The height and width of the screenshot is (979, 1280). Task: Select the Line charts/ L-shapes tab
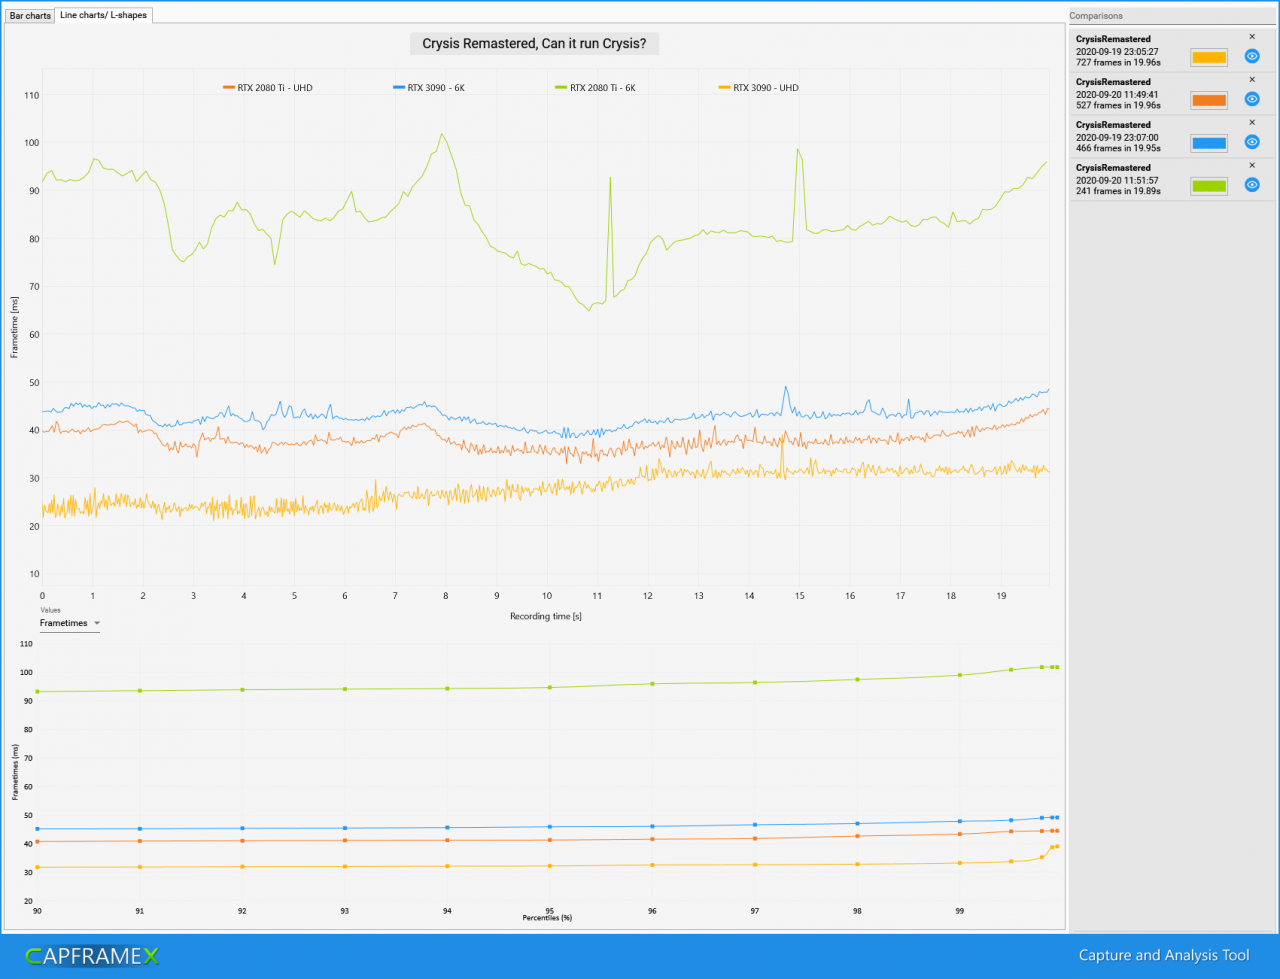pyautogui.click(x=104, y=15)
